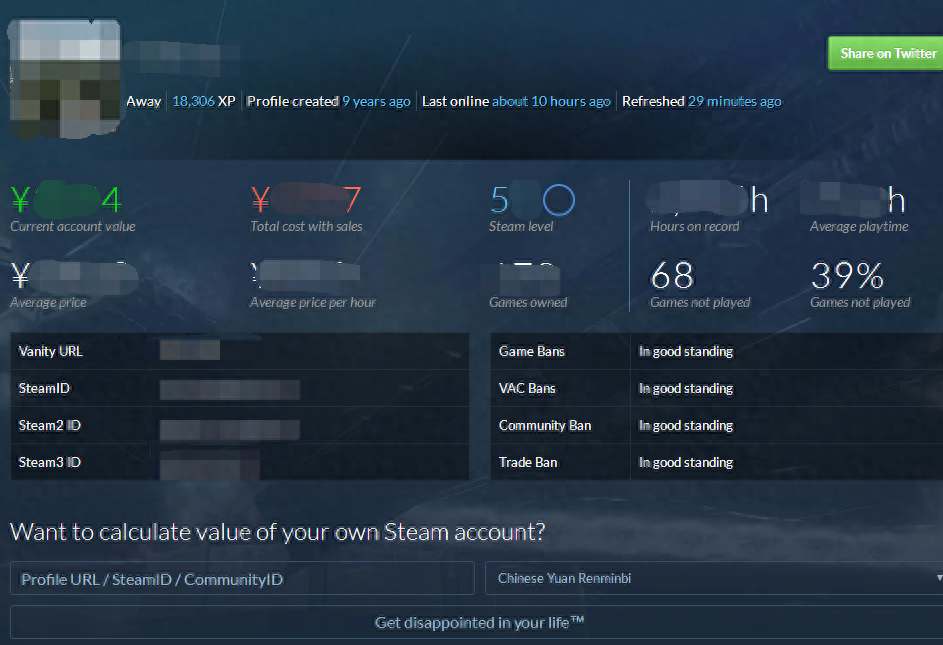Click the Steam level circle badge
The height and width of the screenshot is (645, 943).
559,201
